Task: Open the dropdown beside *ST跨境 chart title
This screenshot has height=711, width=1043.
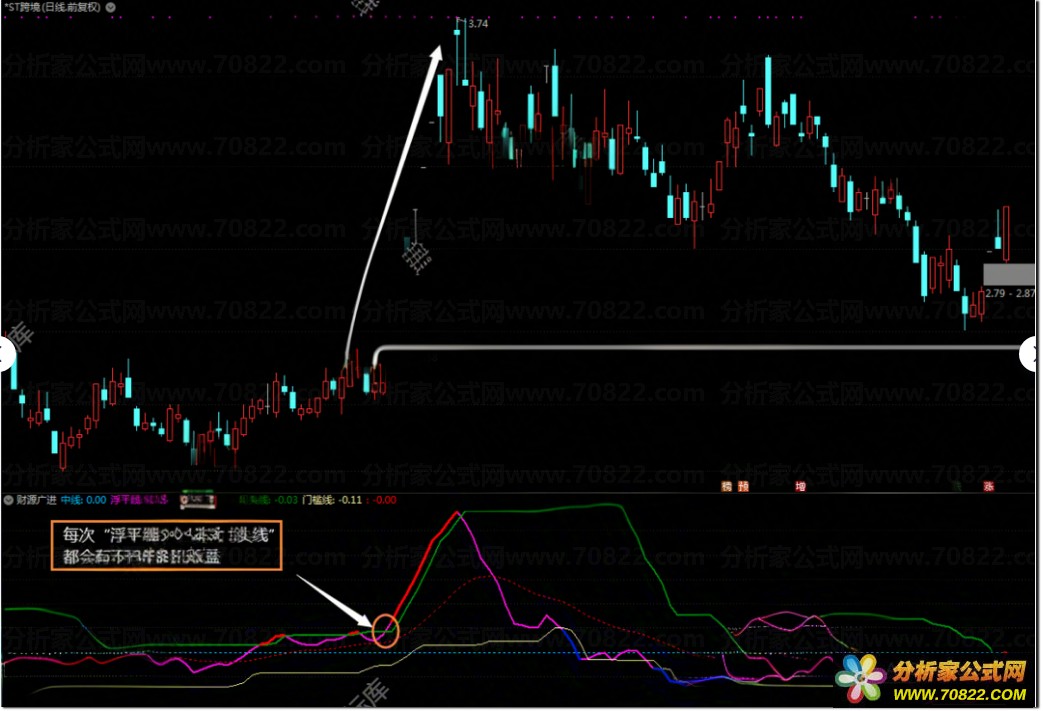Action: click(x=110, y=7)
